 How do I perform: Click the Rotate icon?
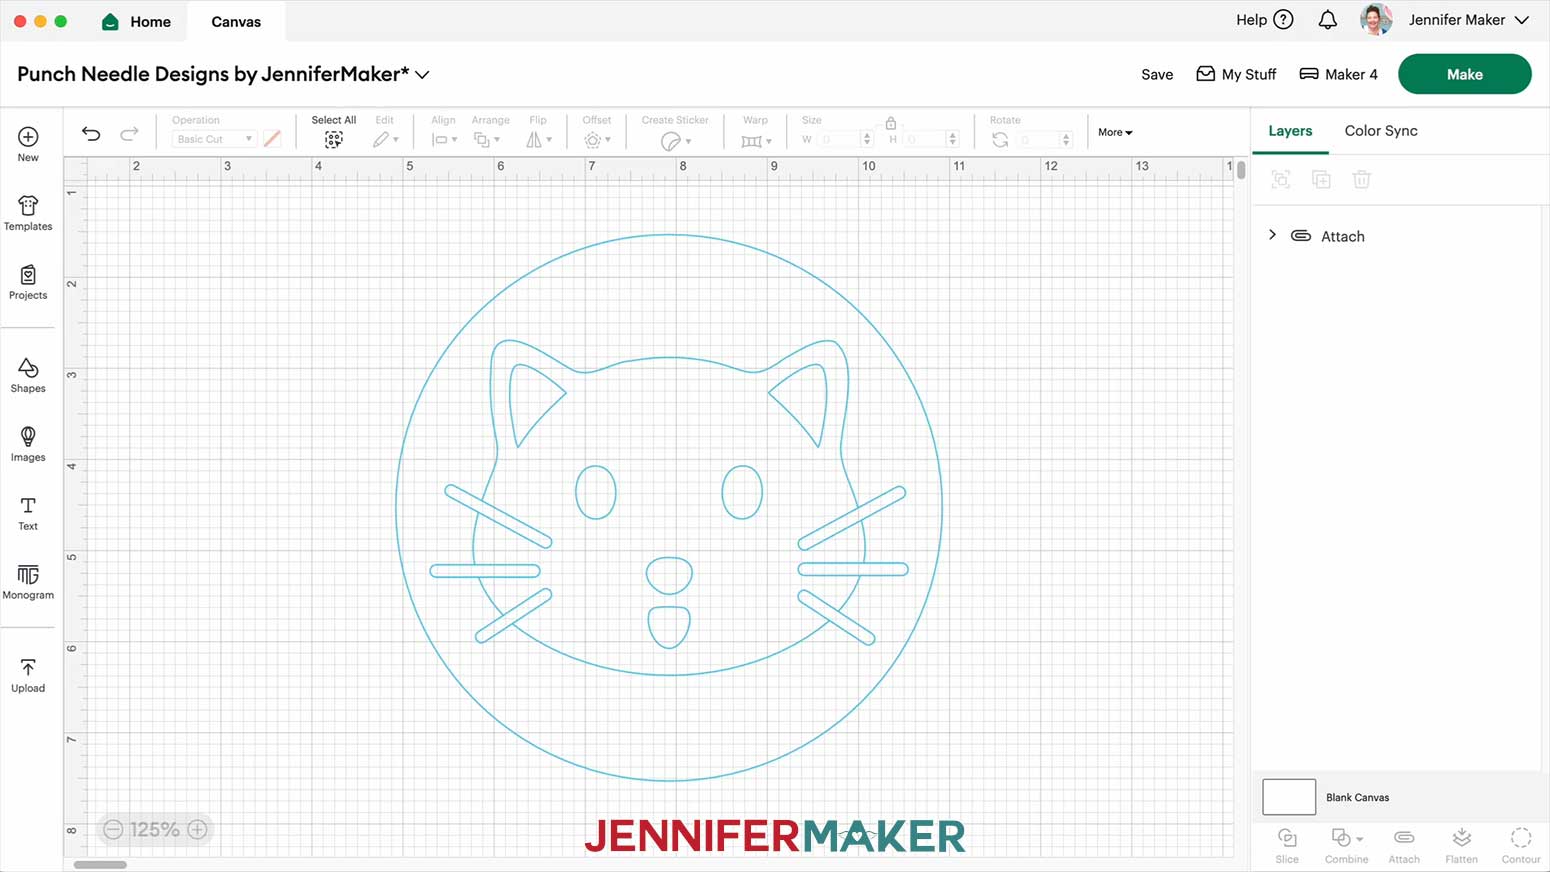pos(1000,140)
